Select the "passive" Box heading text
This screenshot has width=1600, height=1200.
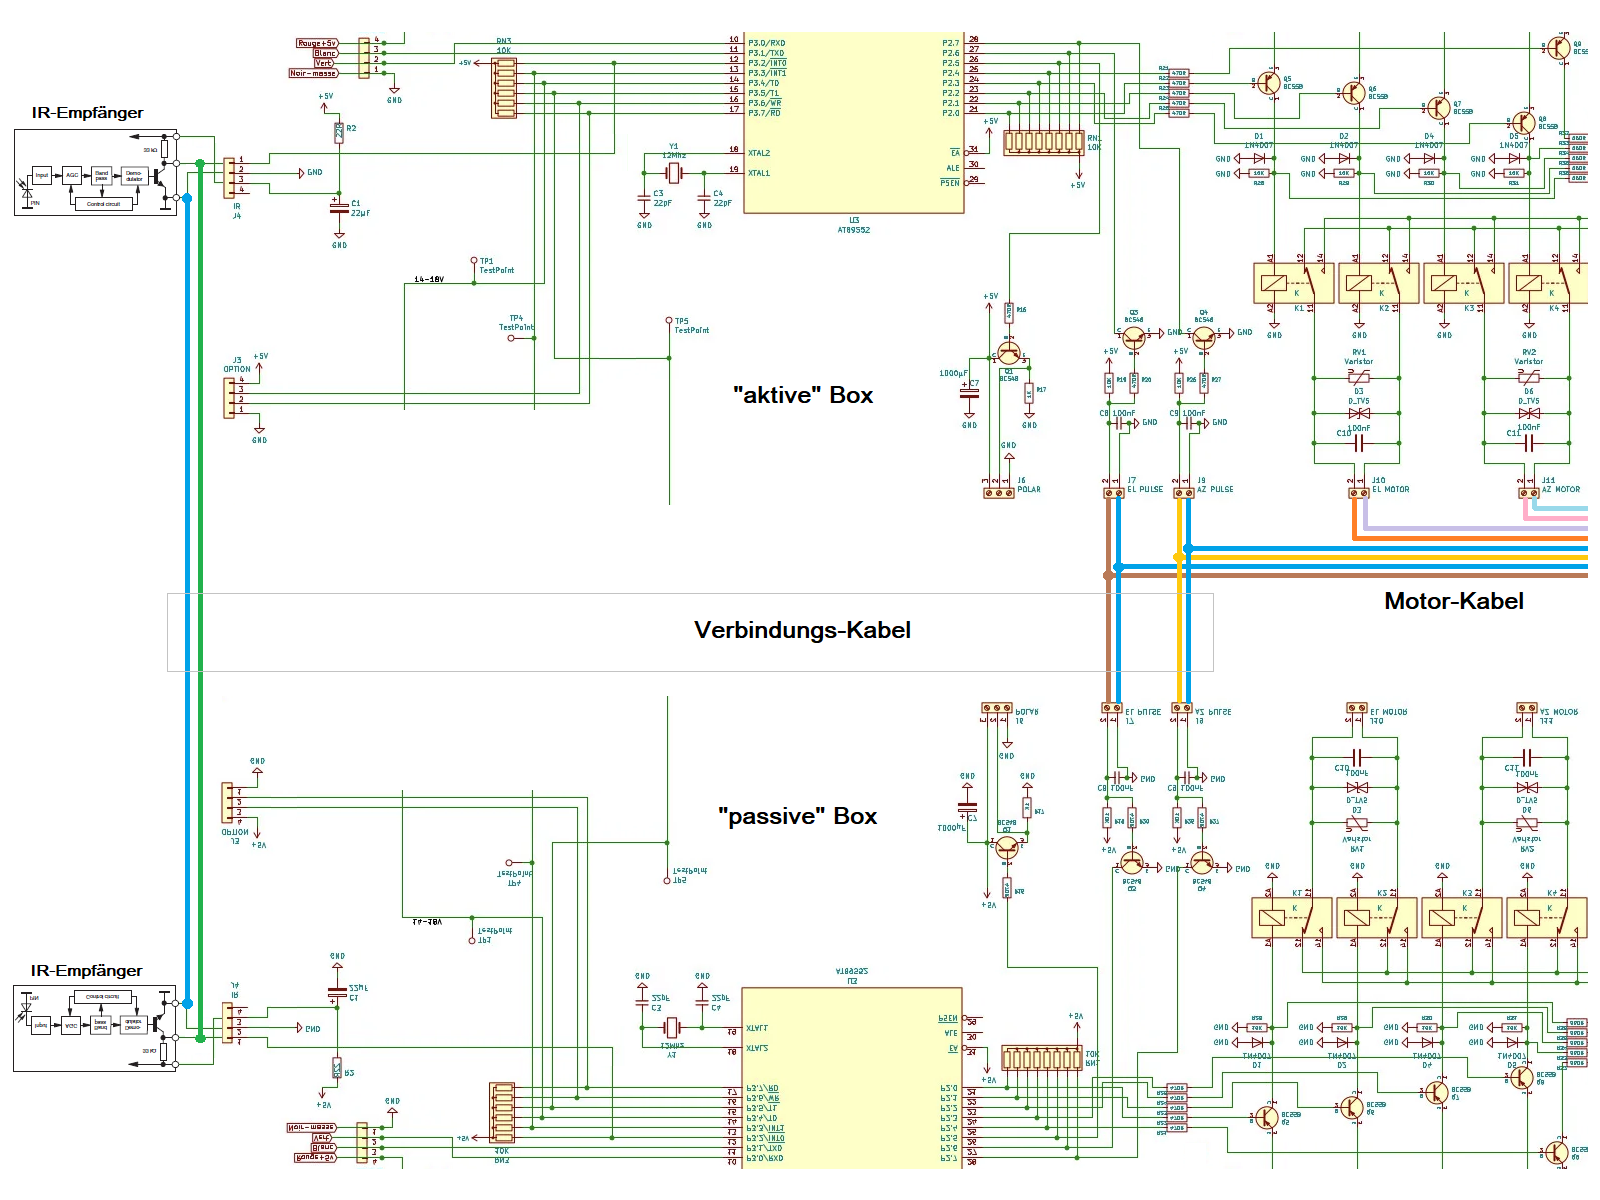click(797, 816)
